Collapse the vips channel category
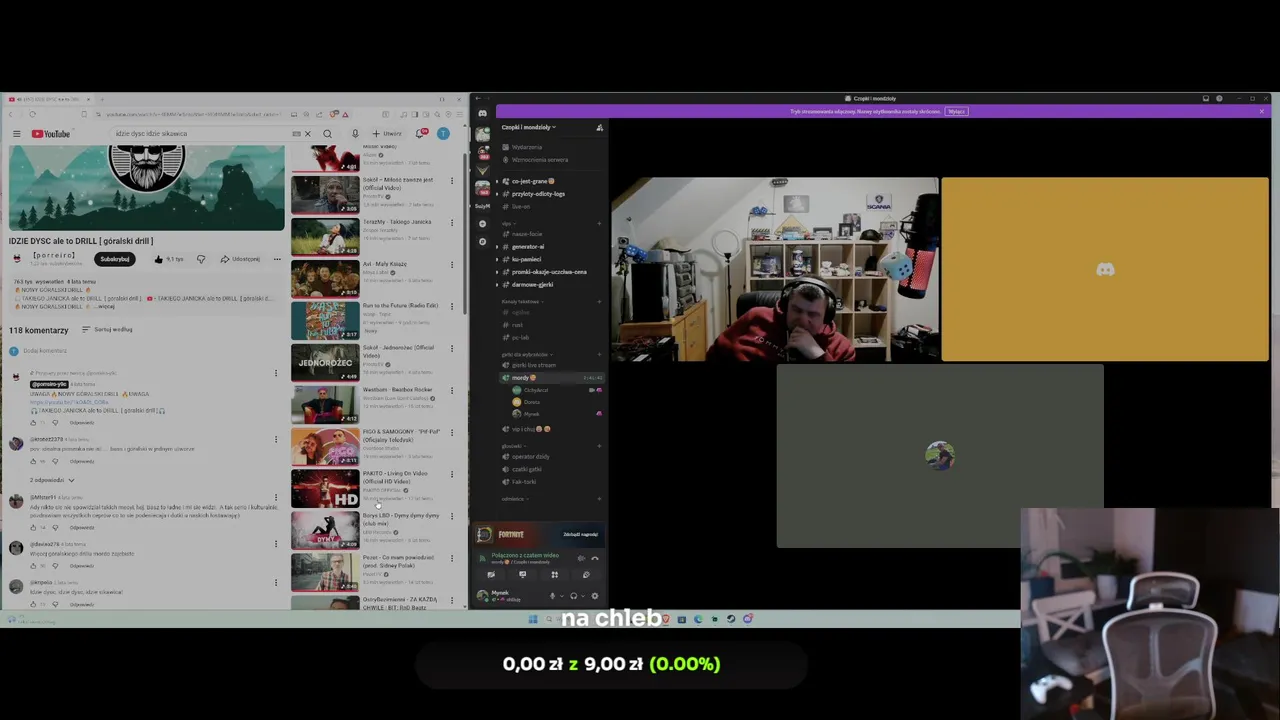The height and width of the screenshot is (720, 1280). (508, 223)
